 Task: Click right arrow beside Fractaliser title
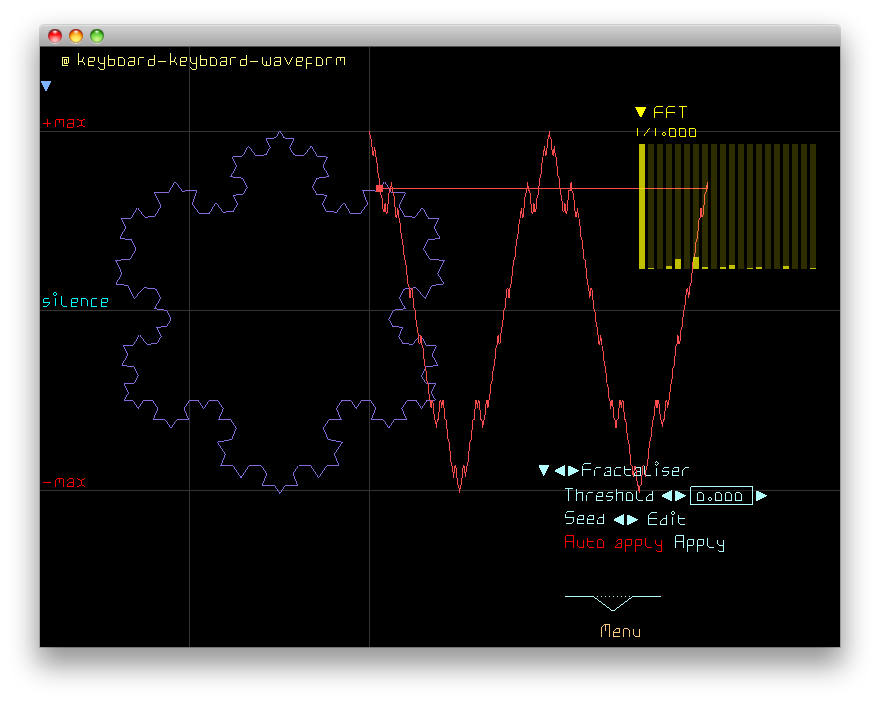(573, 471)
